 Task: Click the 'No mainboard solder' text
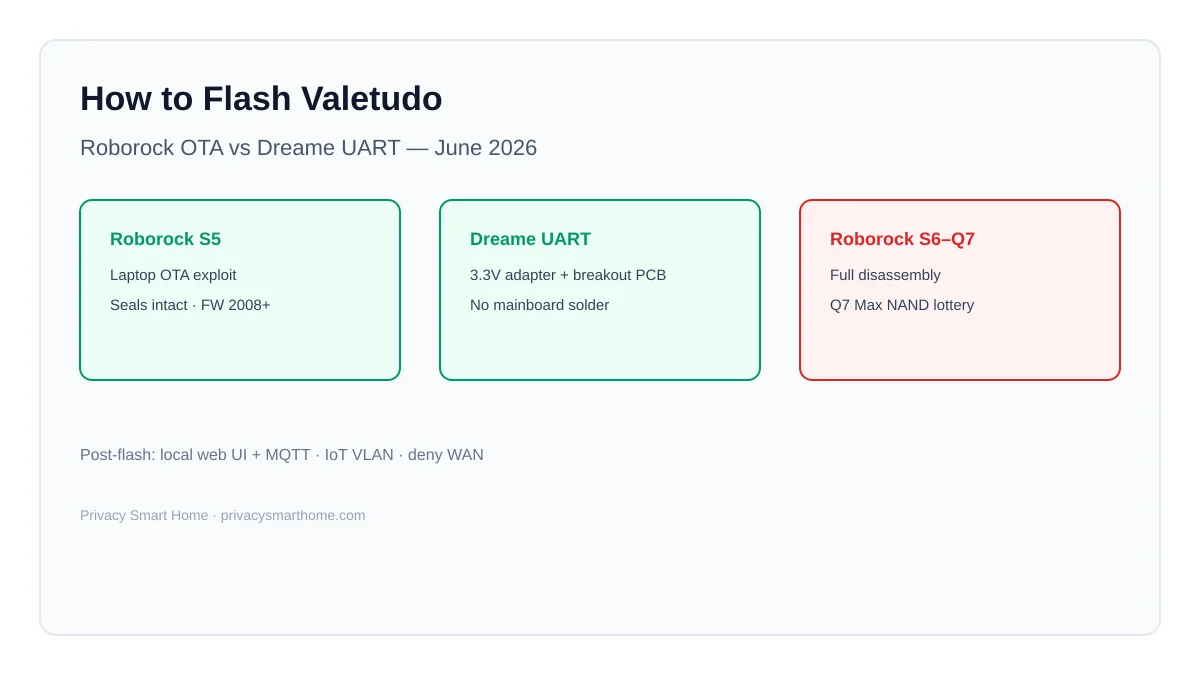tap(539, 305)
